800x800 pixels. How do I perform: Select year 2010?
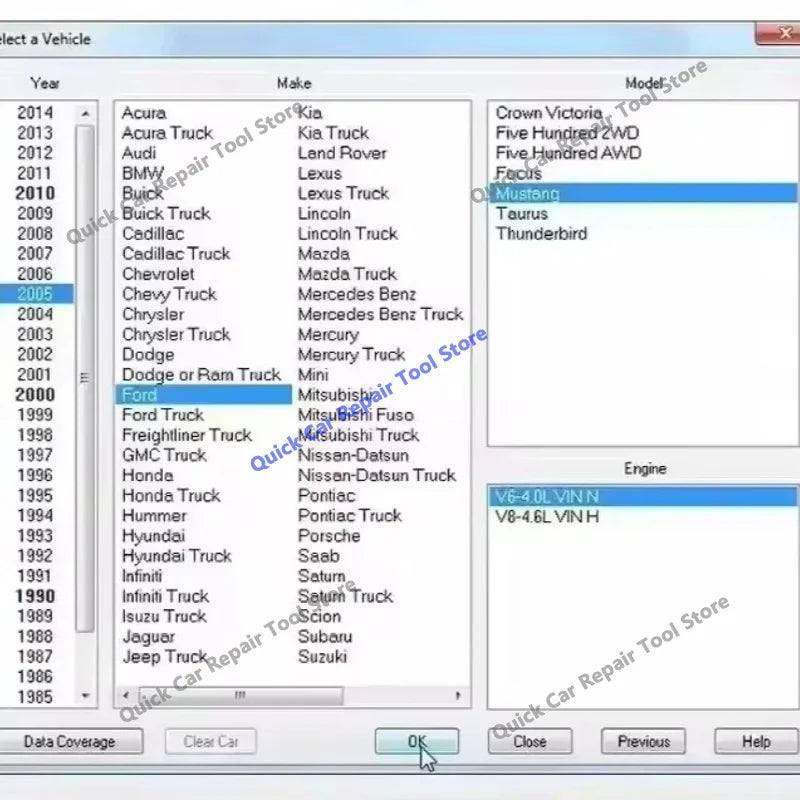pos(35,193)
